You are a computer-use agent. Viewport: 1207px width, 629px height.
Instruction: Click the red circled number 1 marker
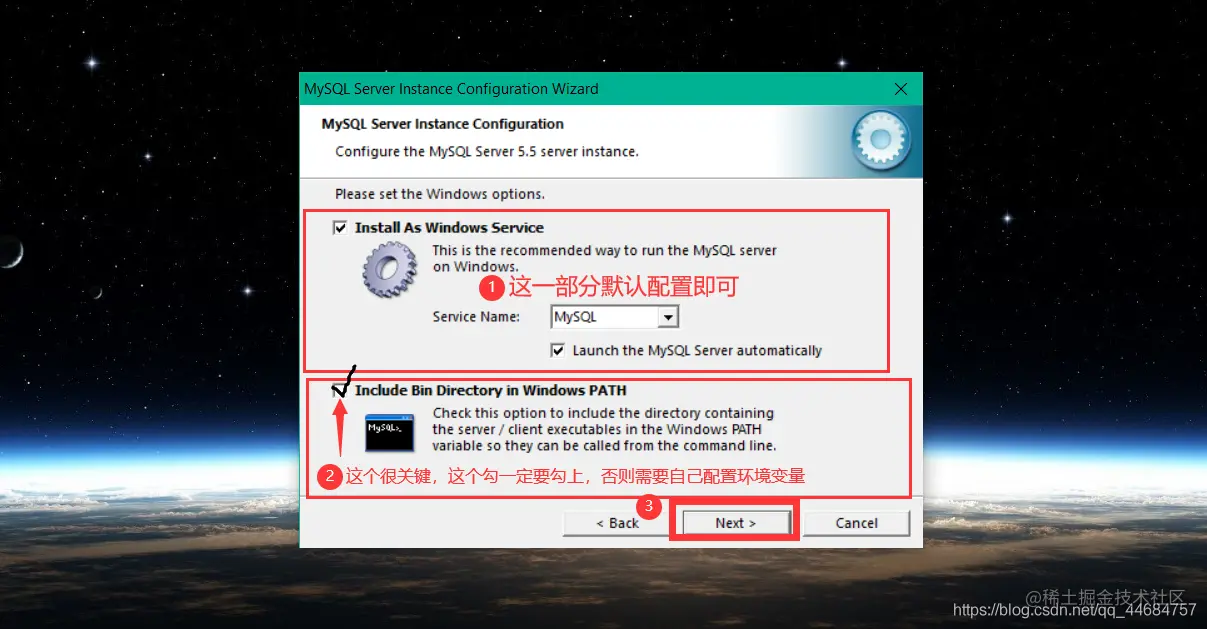492,288
